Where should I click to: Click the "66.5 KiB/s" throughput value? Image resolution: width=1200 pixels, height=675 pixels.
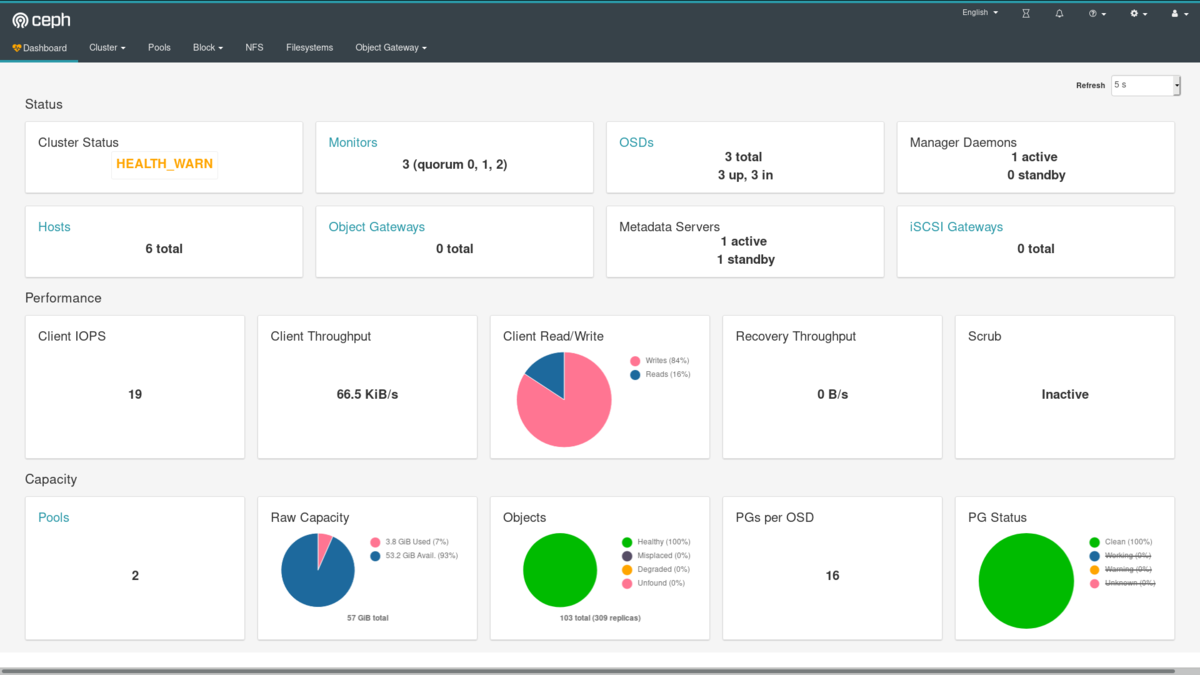(367, 395)
